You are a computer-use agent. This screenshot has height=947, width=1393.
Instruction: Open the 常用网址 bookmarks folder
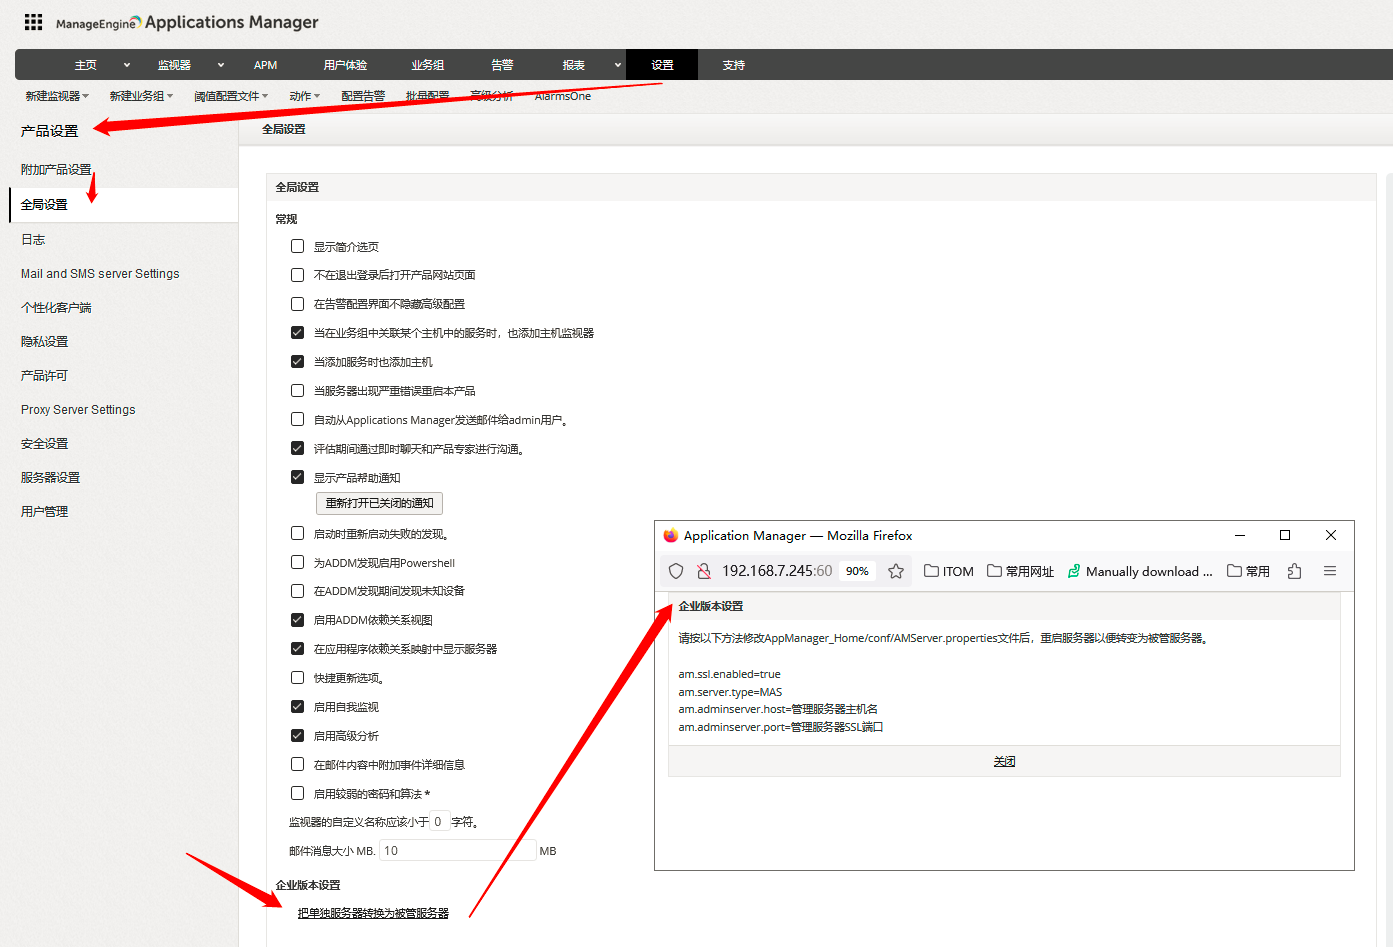(1020, 571)
